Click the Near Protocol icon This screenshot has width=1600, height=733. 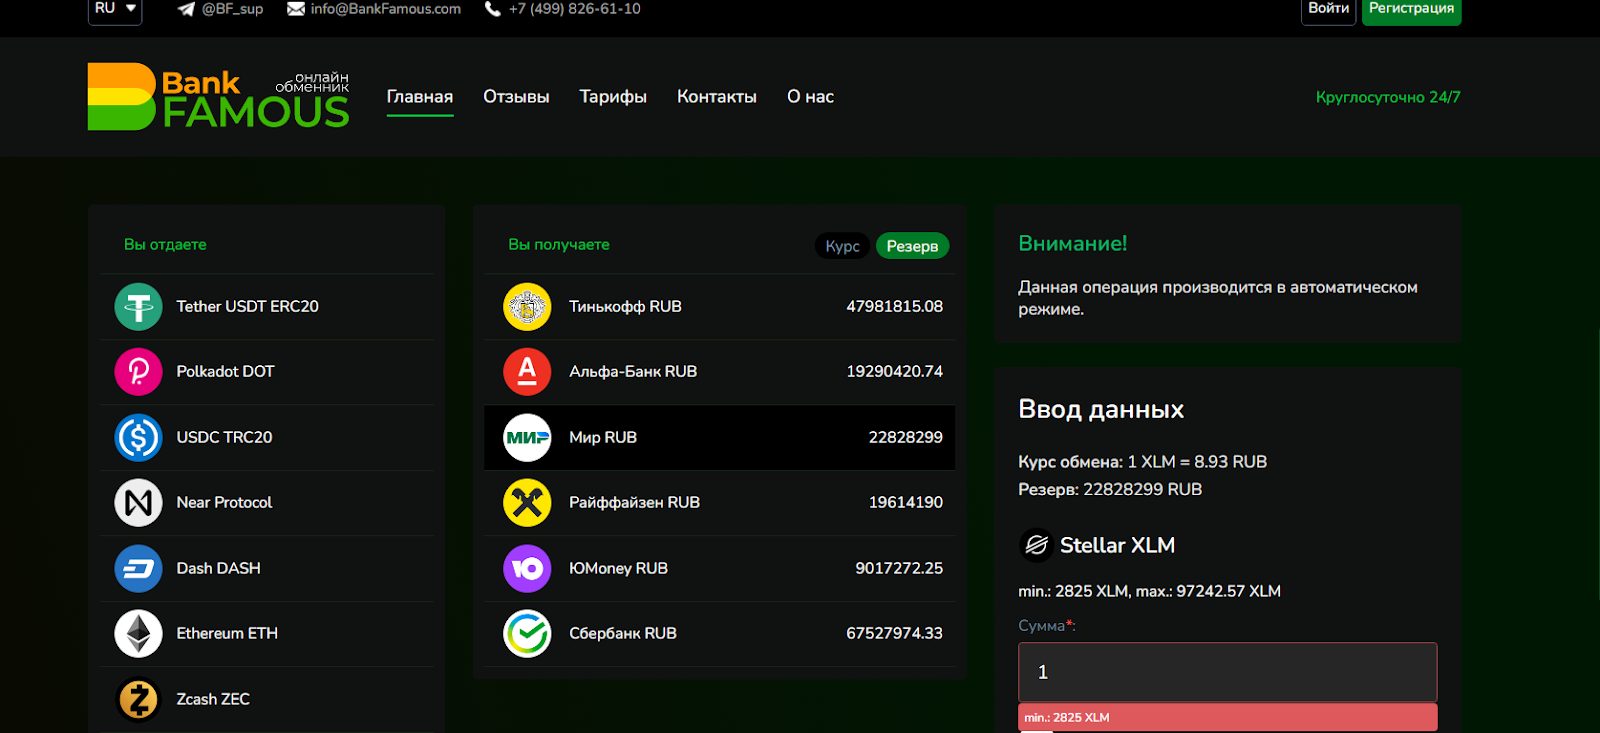pyautogui.click(x=138, y=503)
